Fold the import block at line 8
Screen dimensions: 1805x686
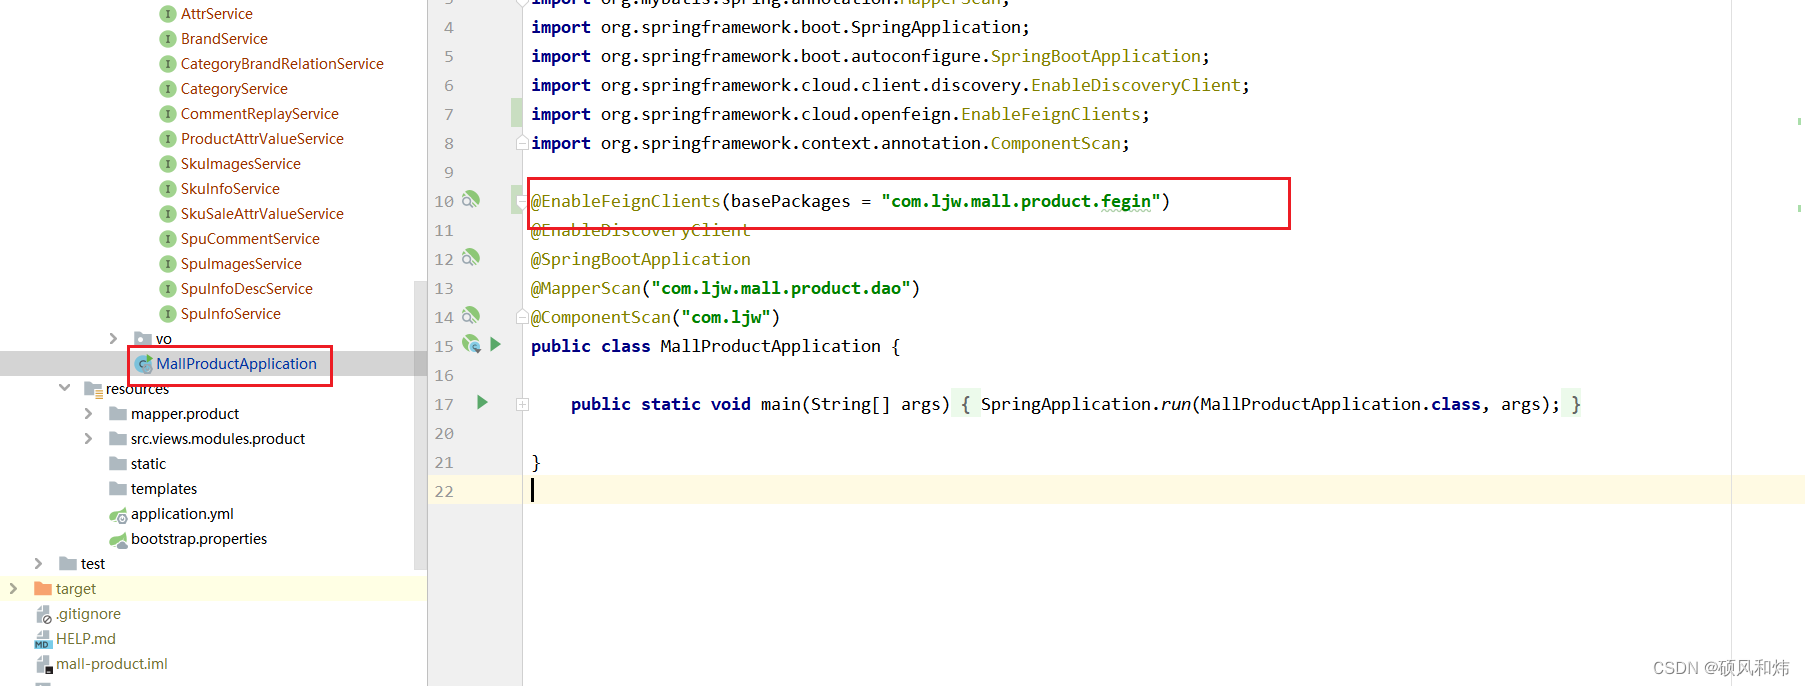tap(522, 143)
